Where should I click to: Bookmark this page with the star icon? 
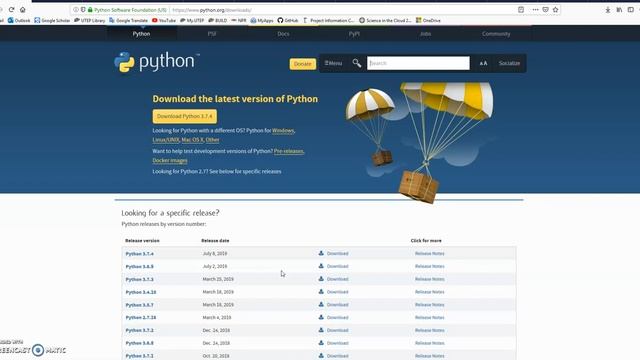click(556, 9)
